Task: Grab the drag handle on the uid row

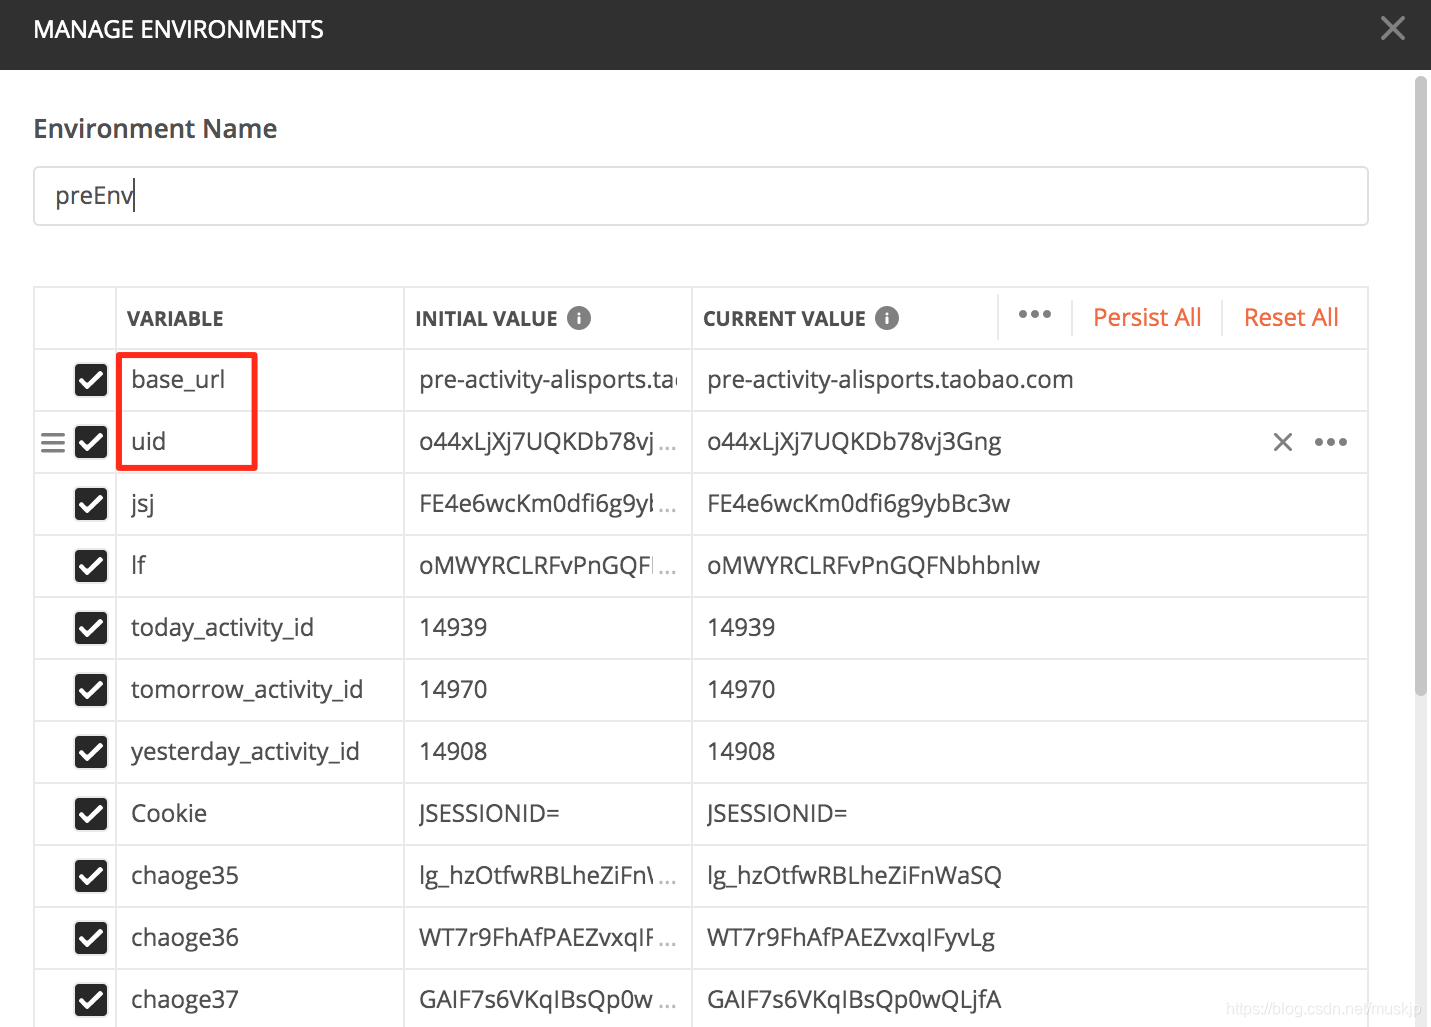Action: tap(53, 442)
